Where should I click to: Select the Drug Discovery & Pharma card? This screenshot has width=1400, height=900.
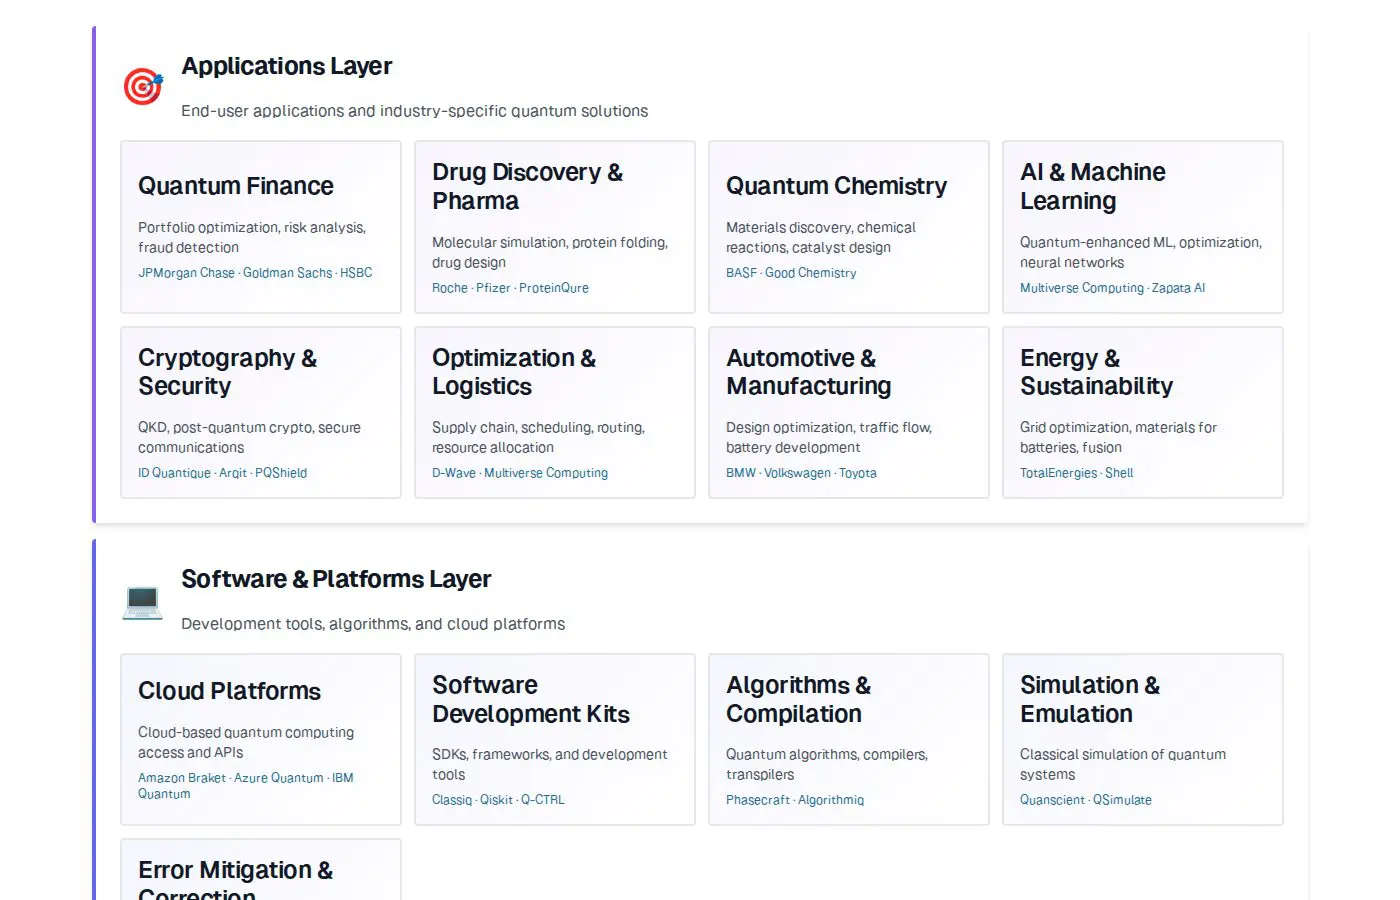(555, 227)
